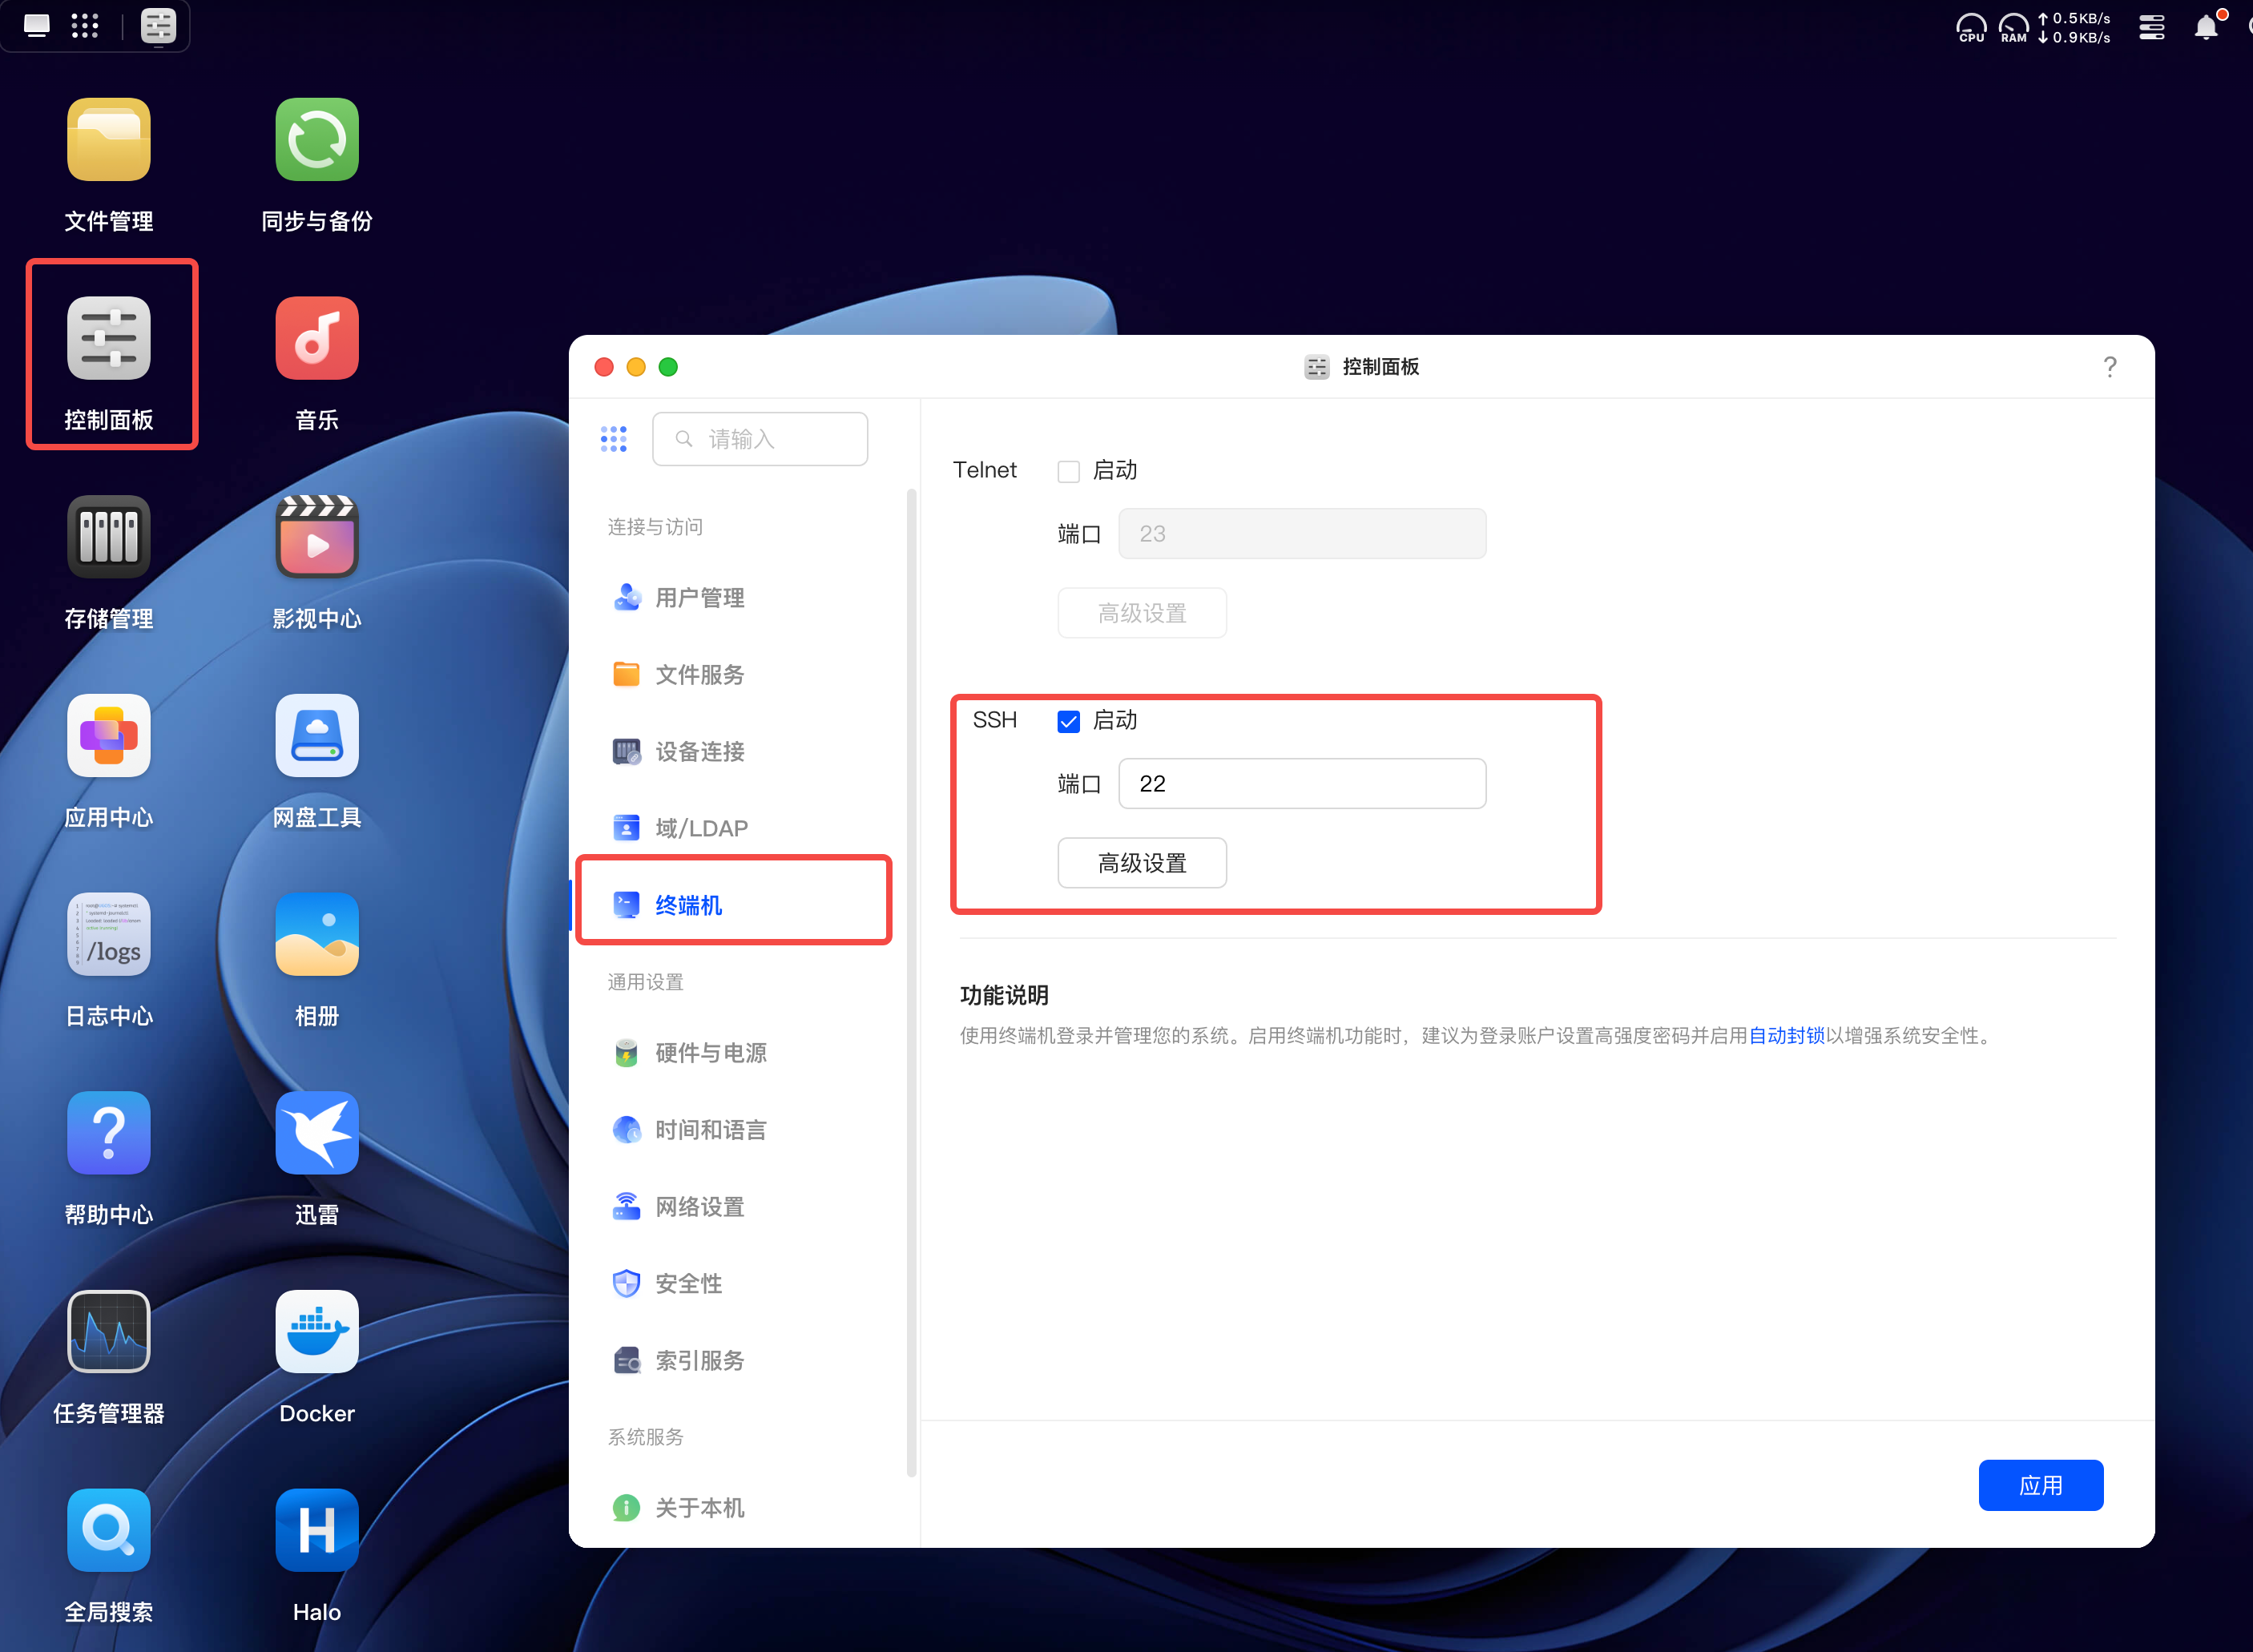Click the RAM usage gauge
This screenshot has height=1652, width=2253.
(2013, 27)
